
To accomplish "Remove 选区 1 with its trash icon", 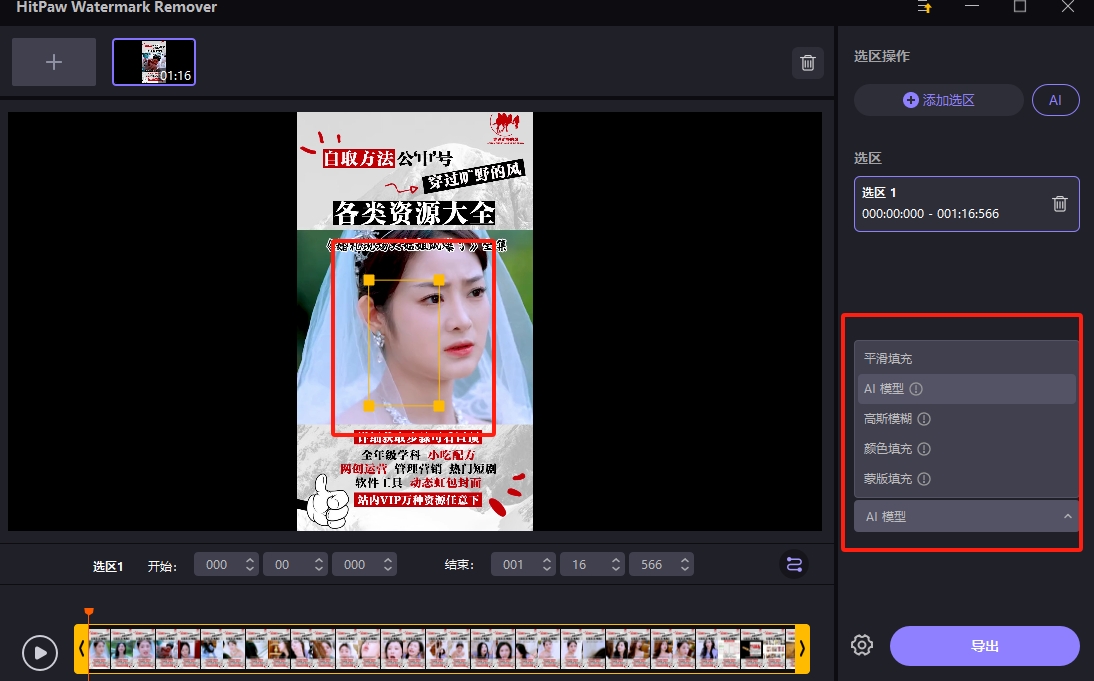I will click(x=1059, y=203).
